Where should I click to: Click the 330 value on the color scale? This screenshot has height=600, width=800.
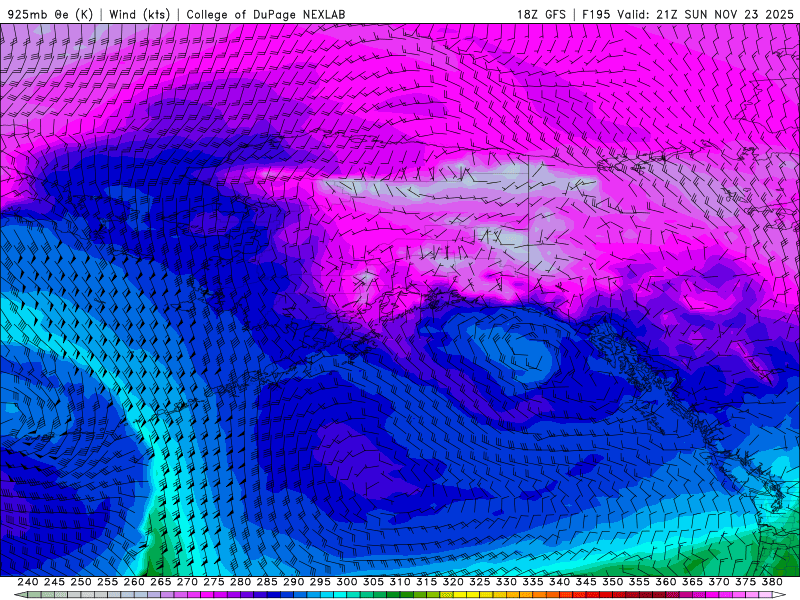(x=506, y=582)
